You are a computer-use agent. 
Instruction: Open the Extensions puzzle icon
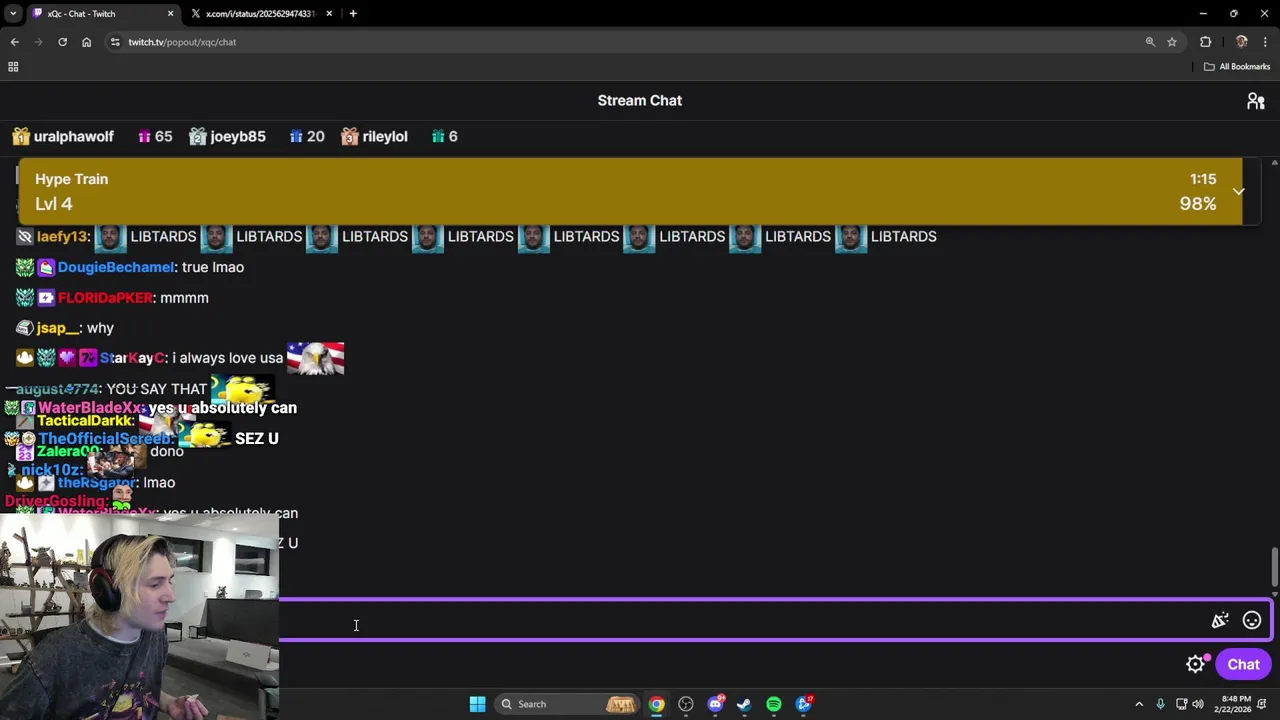[1205, 42]
